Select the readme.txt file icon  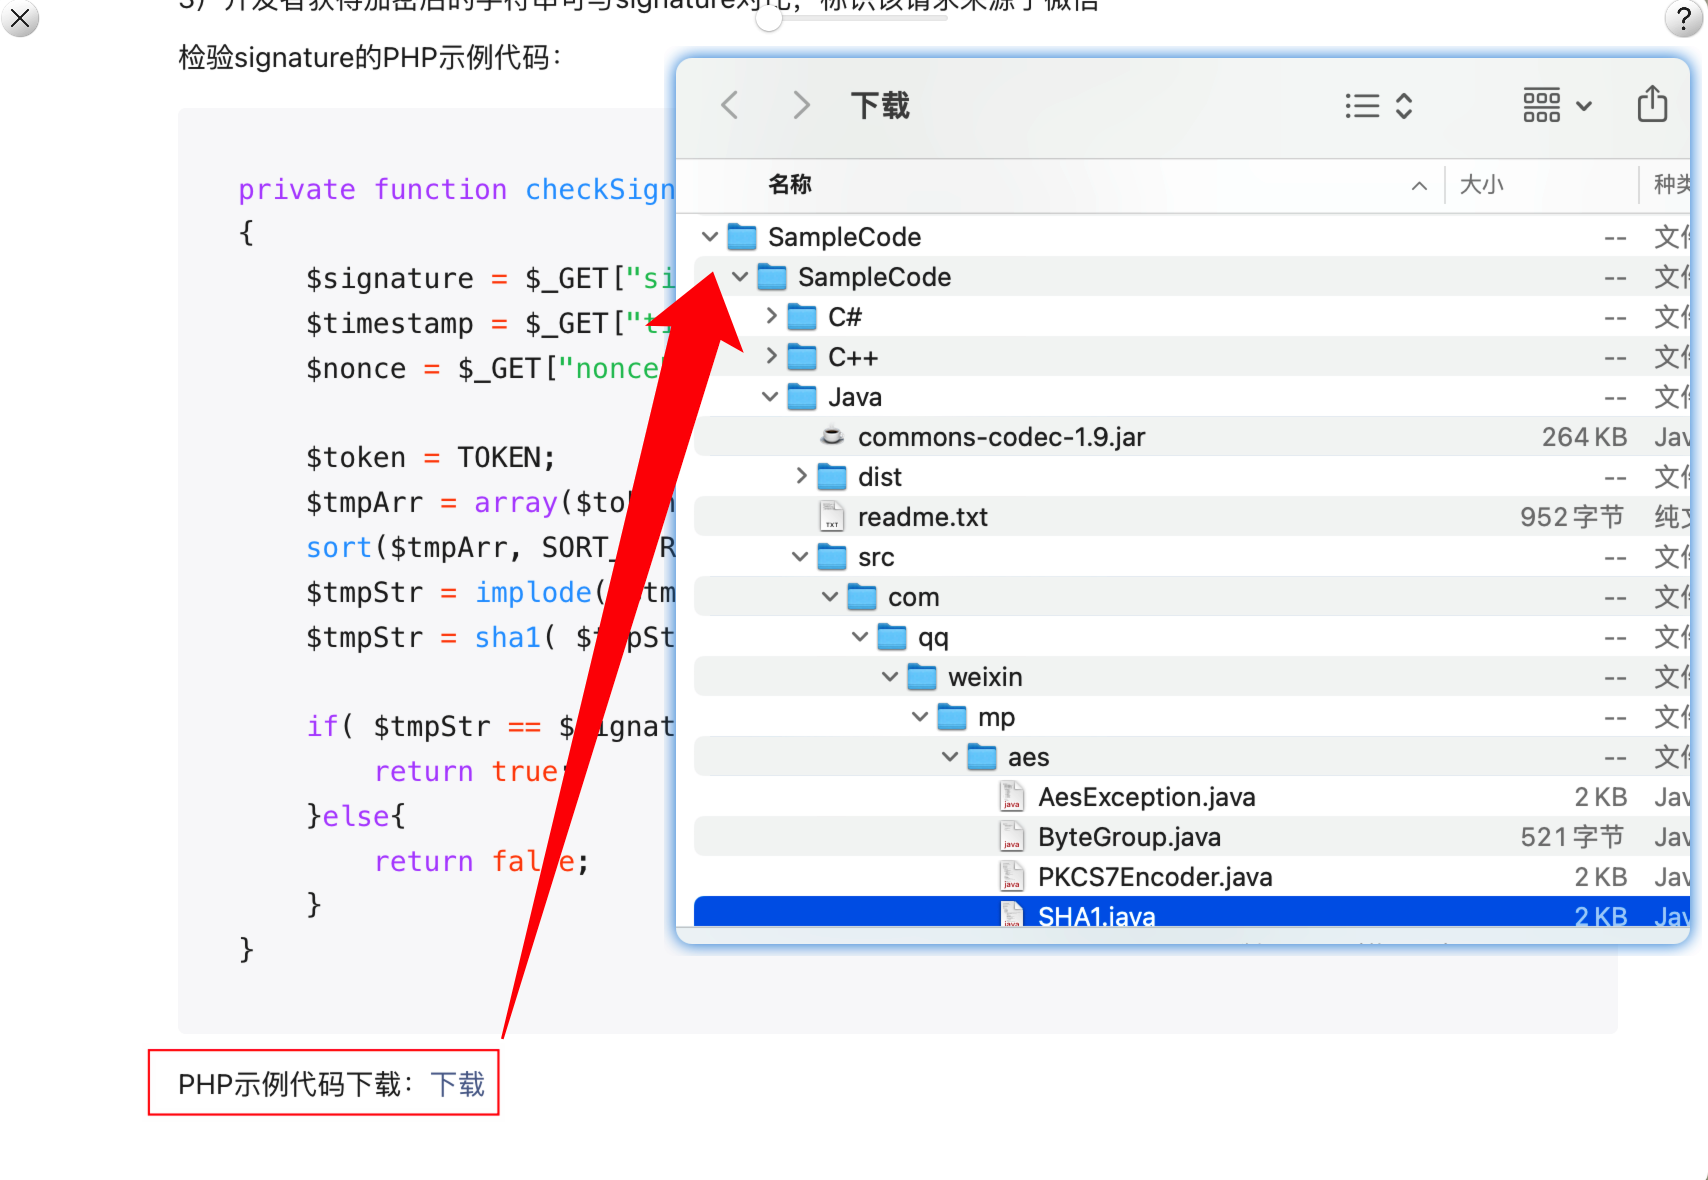[x=832, y=517]
